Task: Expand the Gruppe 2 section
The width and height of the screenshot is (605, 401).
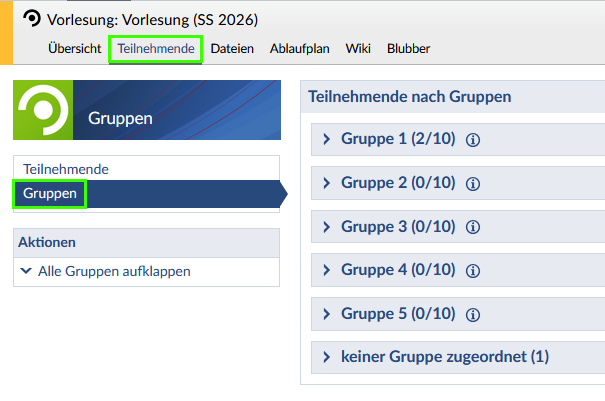Action: [x=326, y=183]
